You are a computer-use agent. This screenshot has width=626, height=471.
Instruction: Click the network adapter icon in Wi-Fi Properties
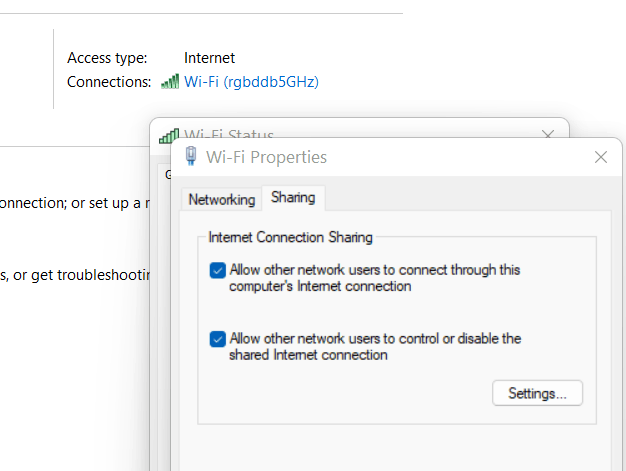click(191, 156)
